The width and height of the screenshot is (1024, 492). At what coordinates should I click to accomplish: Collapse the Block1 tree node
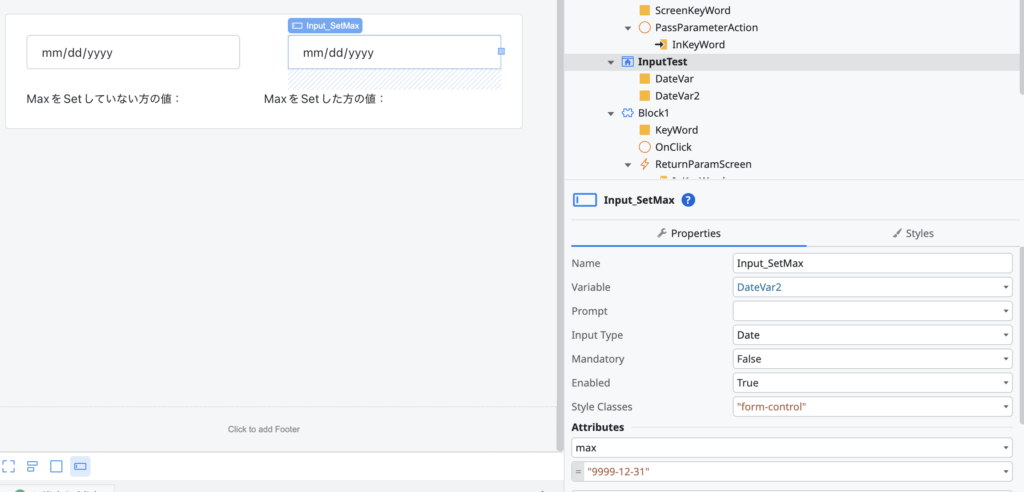click(x=611, y=113)
